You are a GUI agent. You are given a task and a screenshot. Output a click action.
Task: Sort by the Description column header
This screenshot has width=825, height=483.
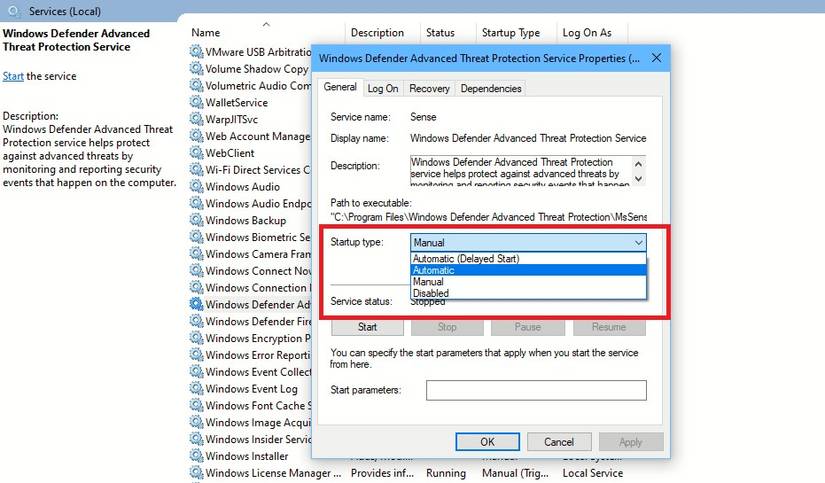(x=377, y=33)
